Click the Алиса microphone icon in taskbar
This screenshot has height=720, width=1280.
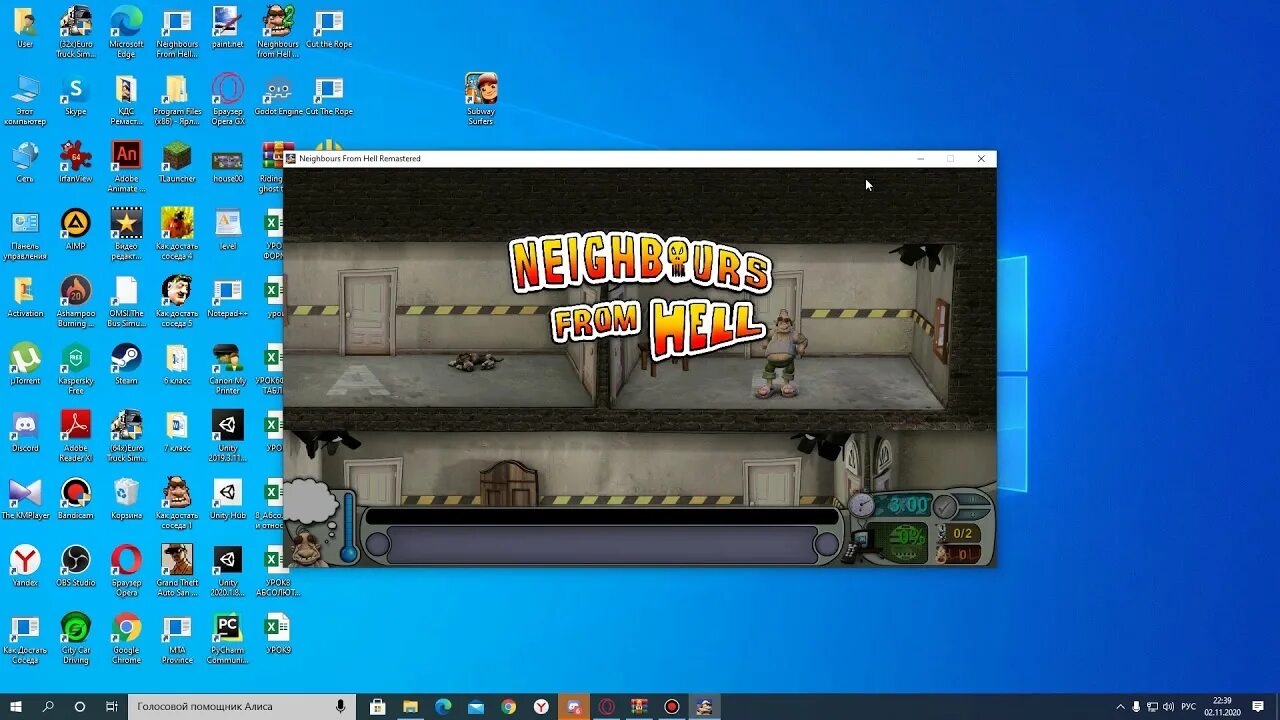(x=341, y=707)
